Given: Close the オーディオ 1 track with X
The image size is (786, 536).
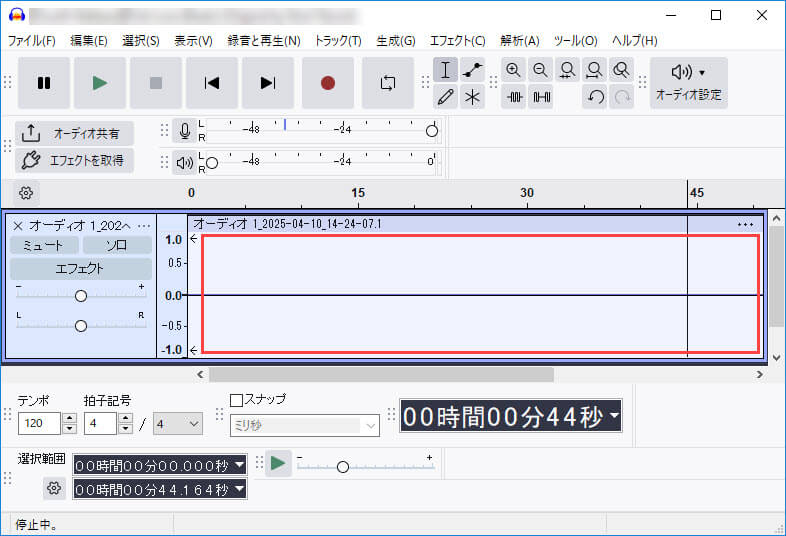Looking at the screenshot, I should (x=18, y=226).
